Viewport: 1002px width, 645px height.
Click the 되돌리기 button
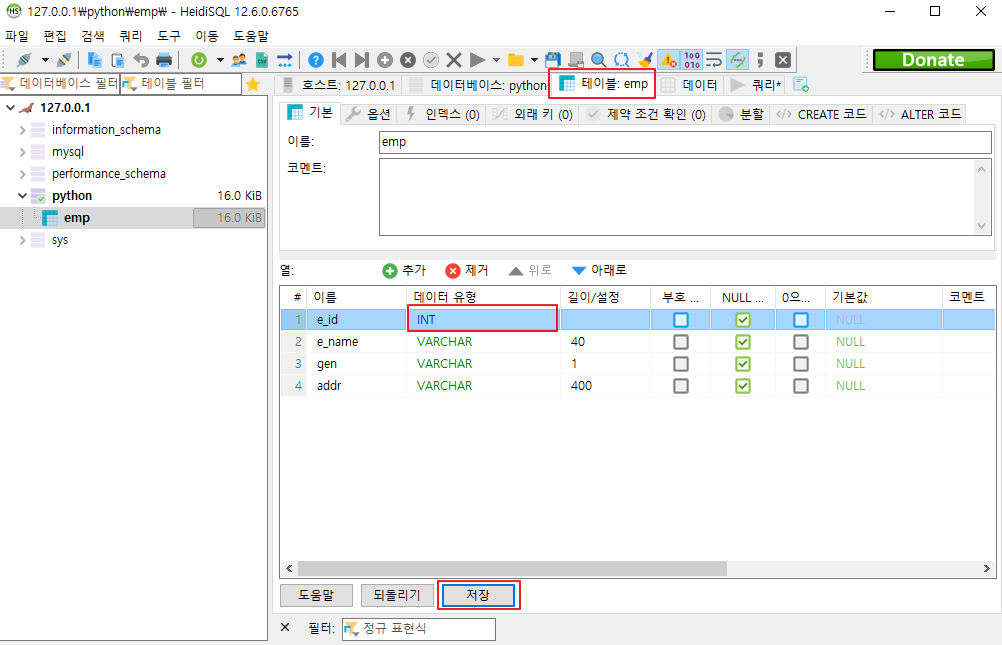397,595
